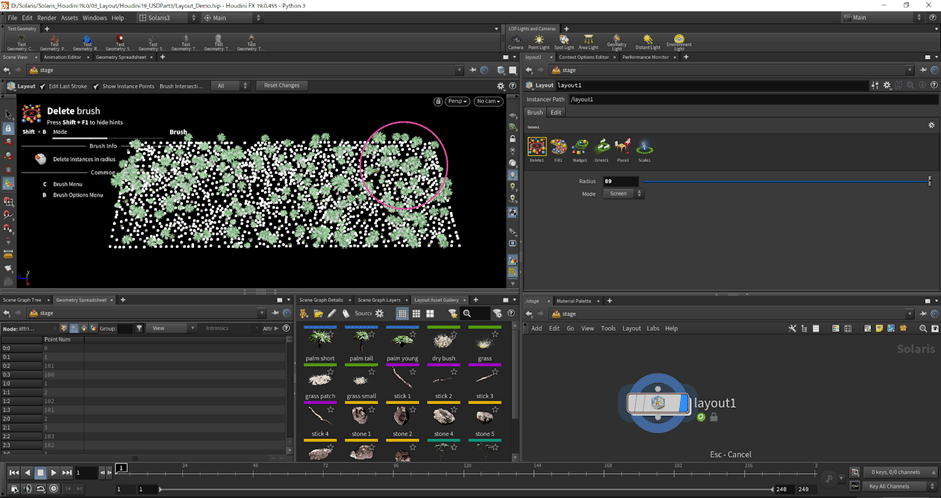Add an Environment Light from the shelf
This screenshot has width=941, height=498.
point(679,42)
